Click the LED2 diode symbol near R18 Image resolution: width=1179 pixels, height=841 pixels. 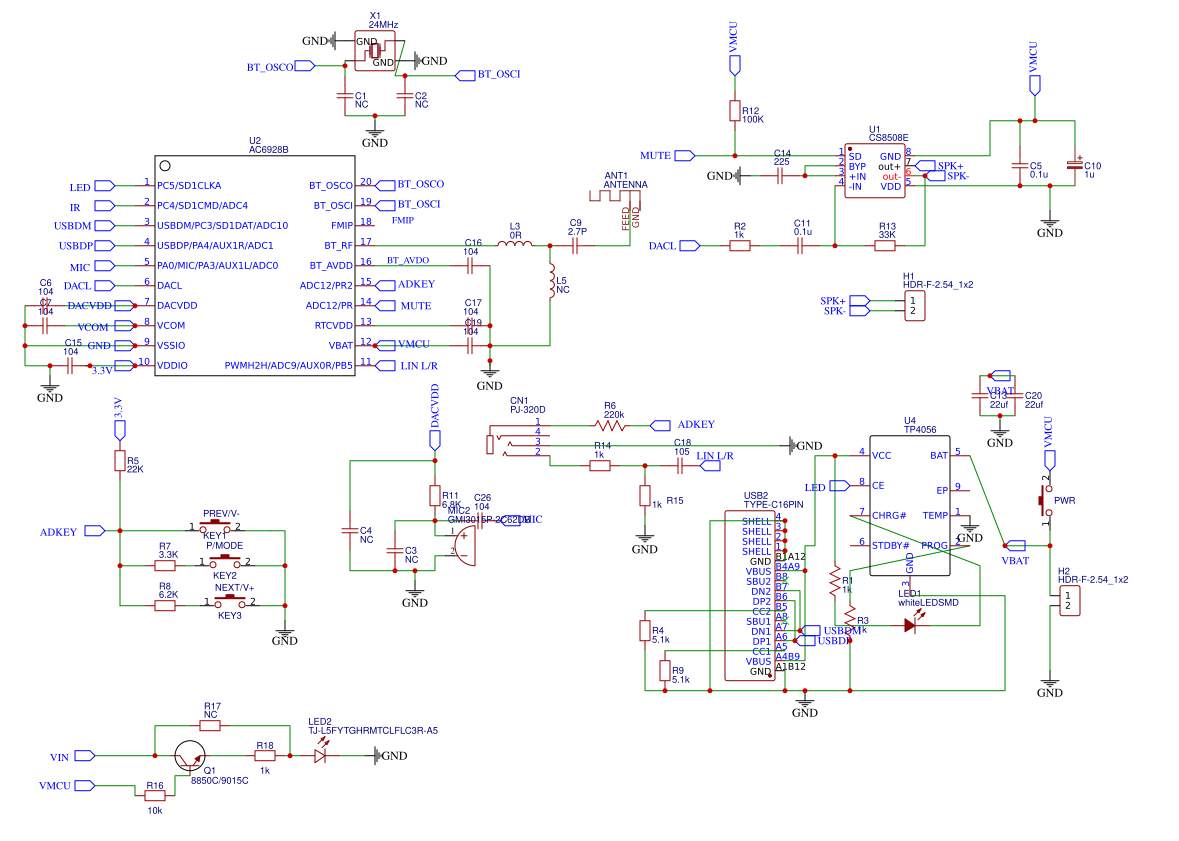(x=321, y=752)
